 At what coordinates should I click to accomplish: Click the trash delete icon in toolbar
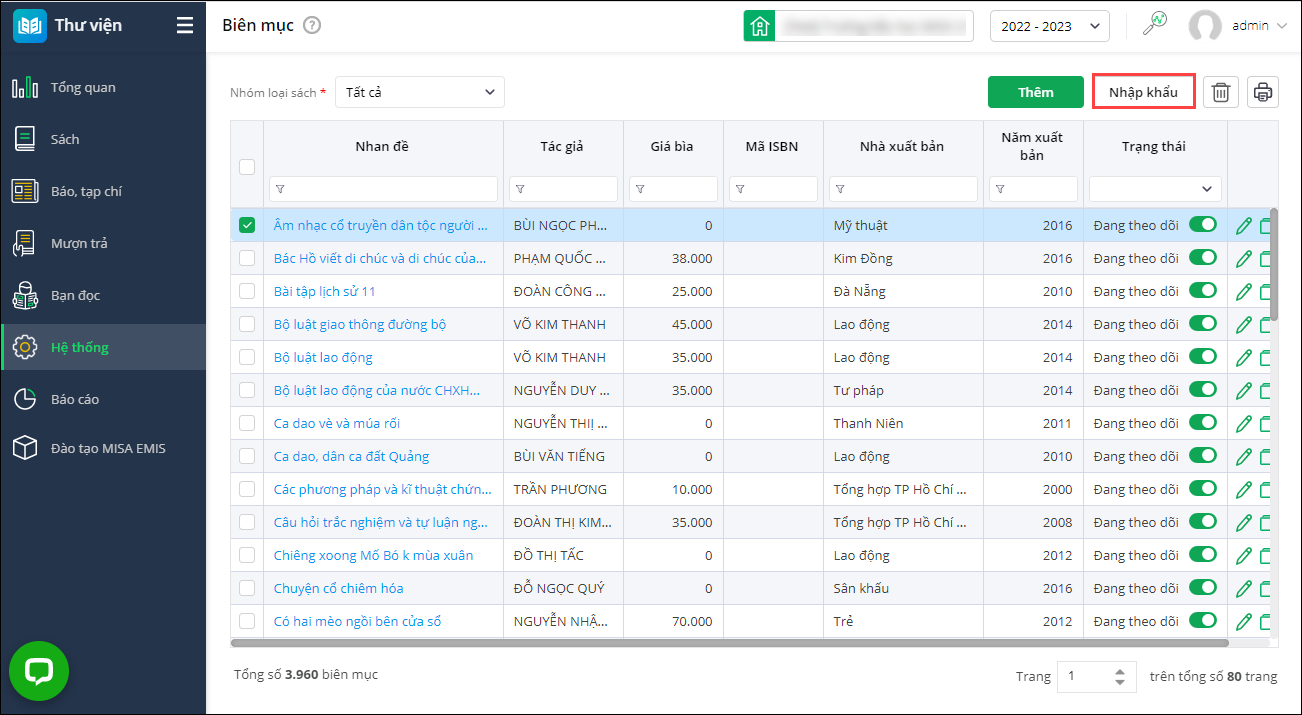click(1220, 92)
